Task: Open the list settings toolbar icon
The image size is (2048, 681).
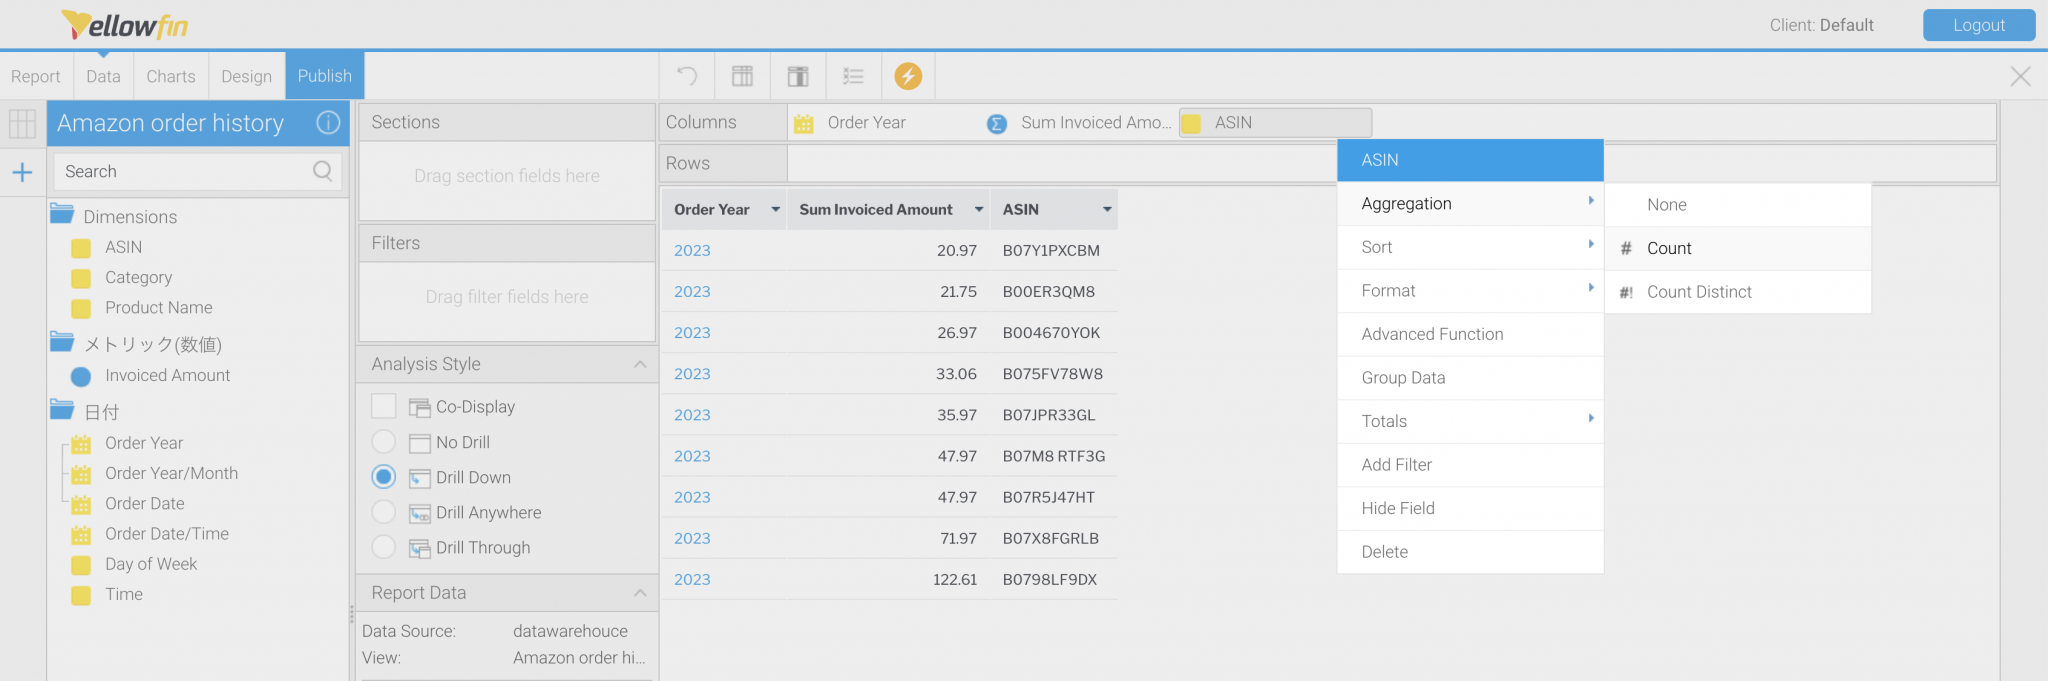Action: 853,76
